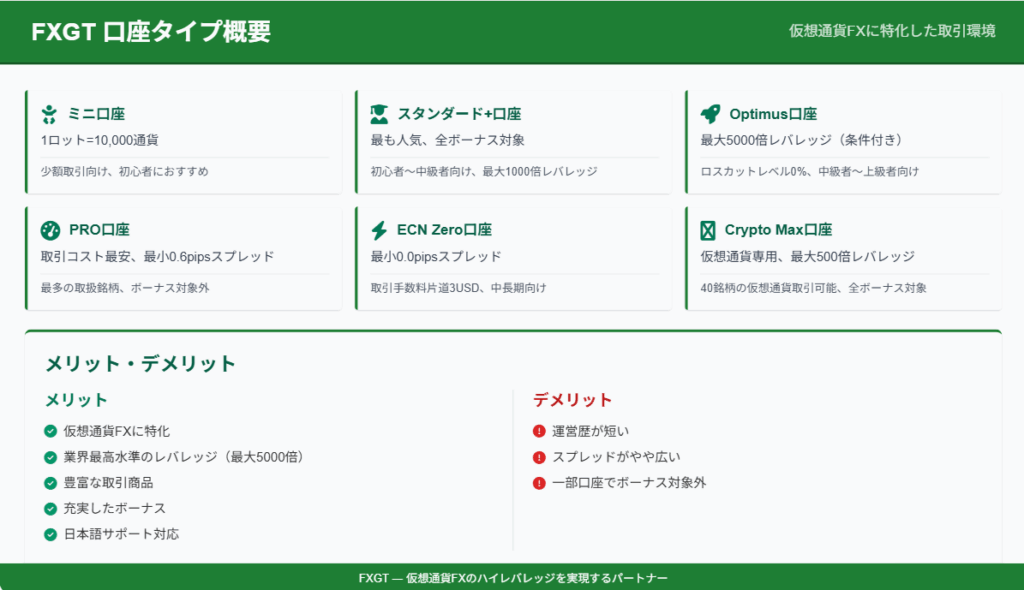Click the check icon beside 充実したボーナス
Screen dimensions: 1024x590
pyautogui.click(x=50, y=508)
